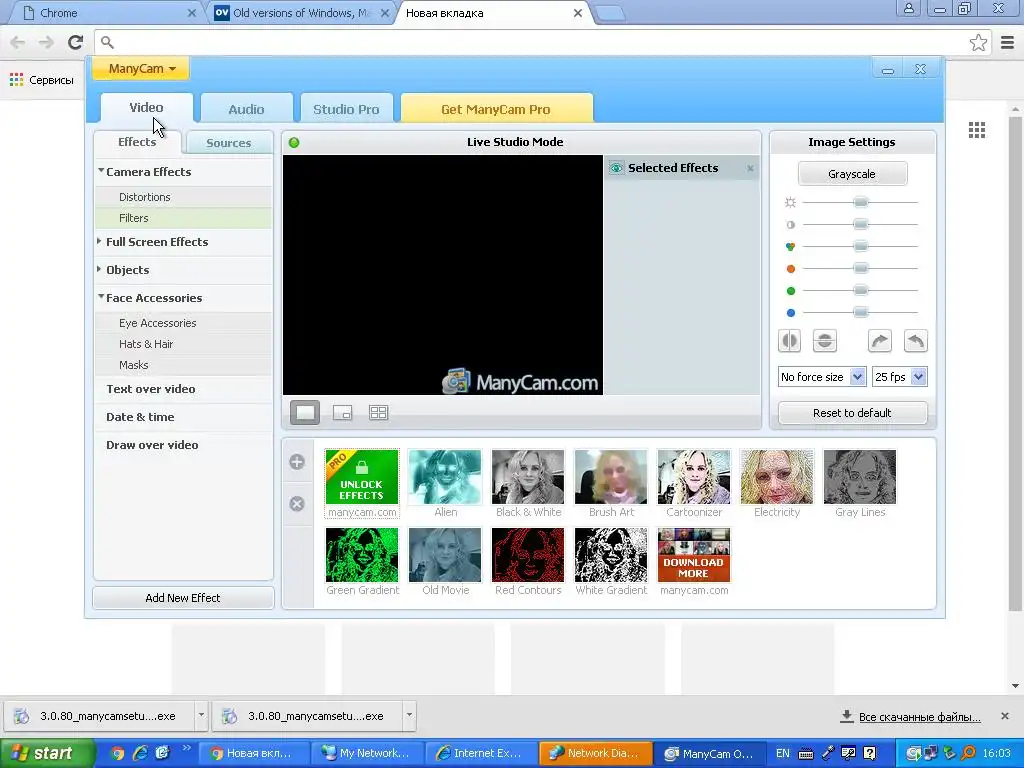
Task: Open options arrow for first downloaded exe
Action: [201, 716]
